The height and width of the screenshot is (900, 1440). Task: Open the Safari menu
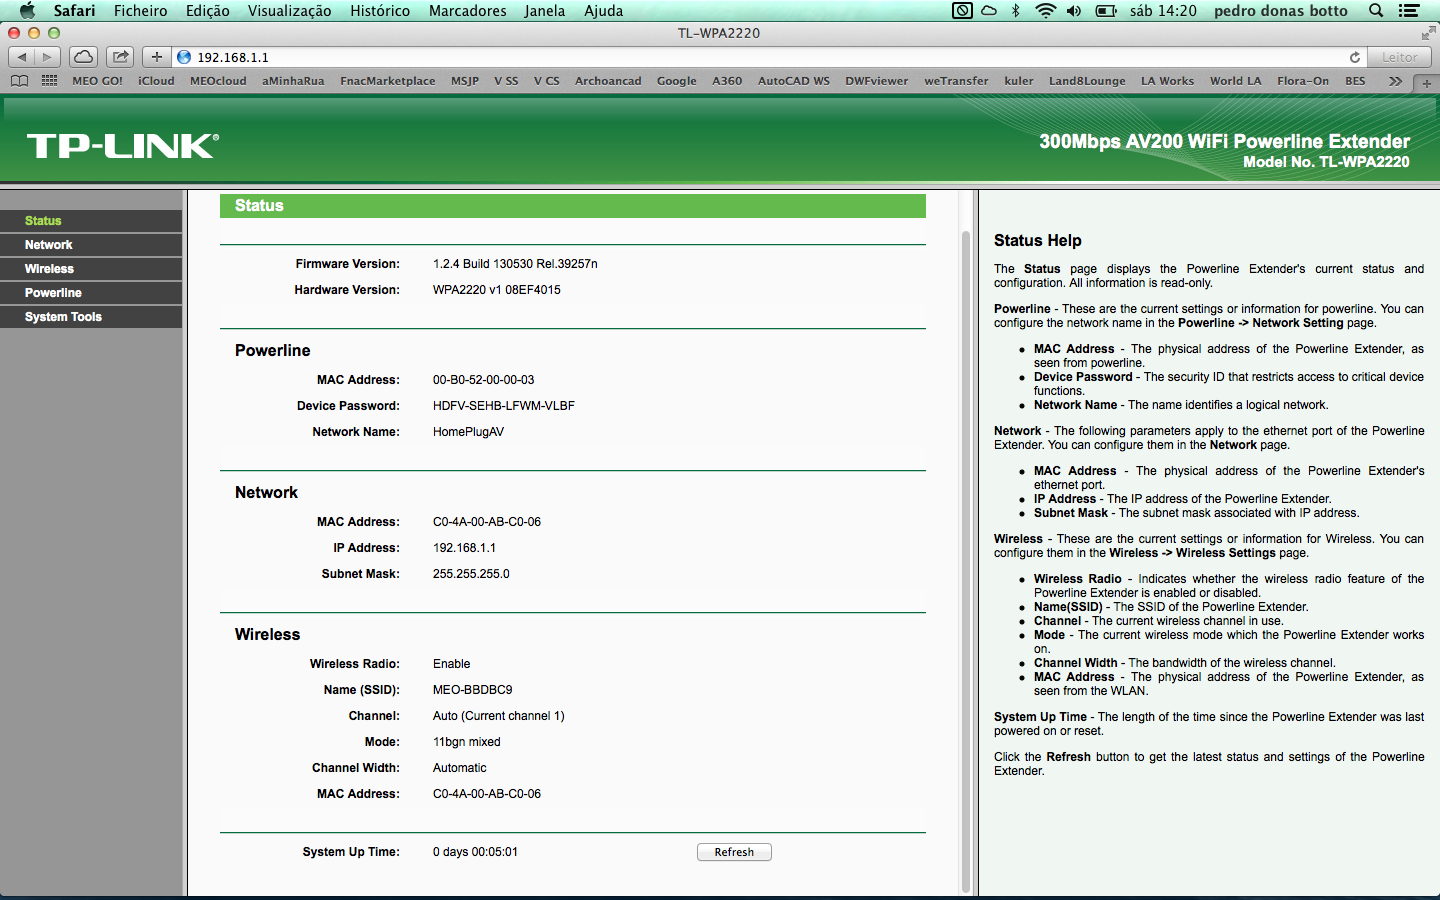(x=74, y=11)
